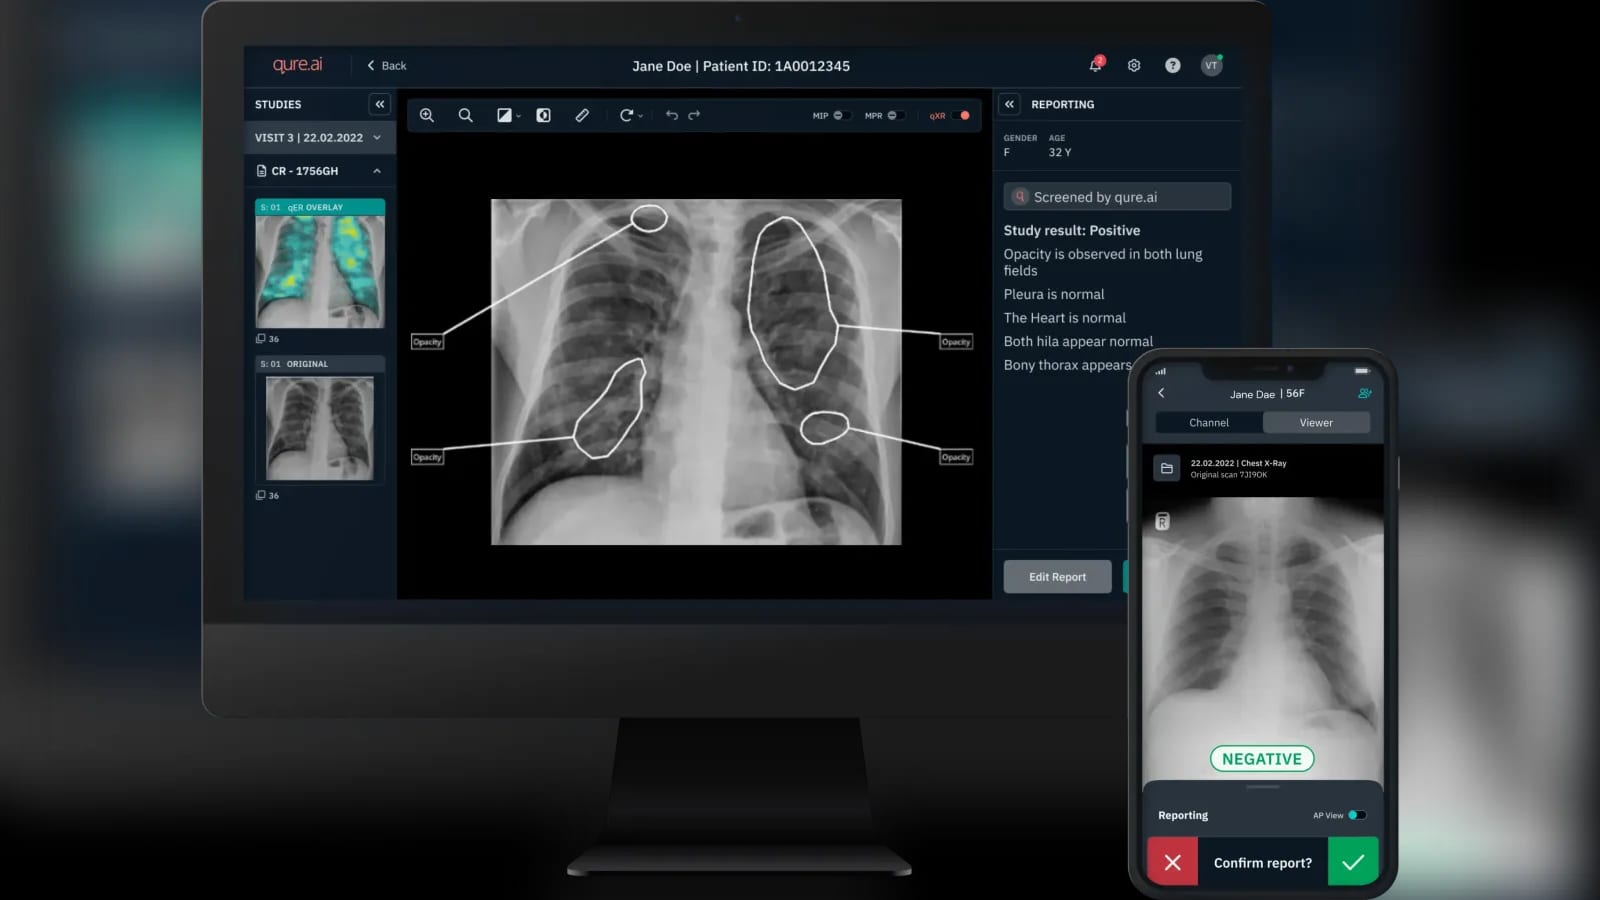
Task: Click the Gender value F
Action: [1007, 153]
